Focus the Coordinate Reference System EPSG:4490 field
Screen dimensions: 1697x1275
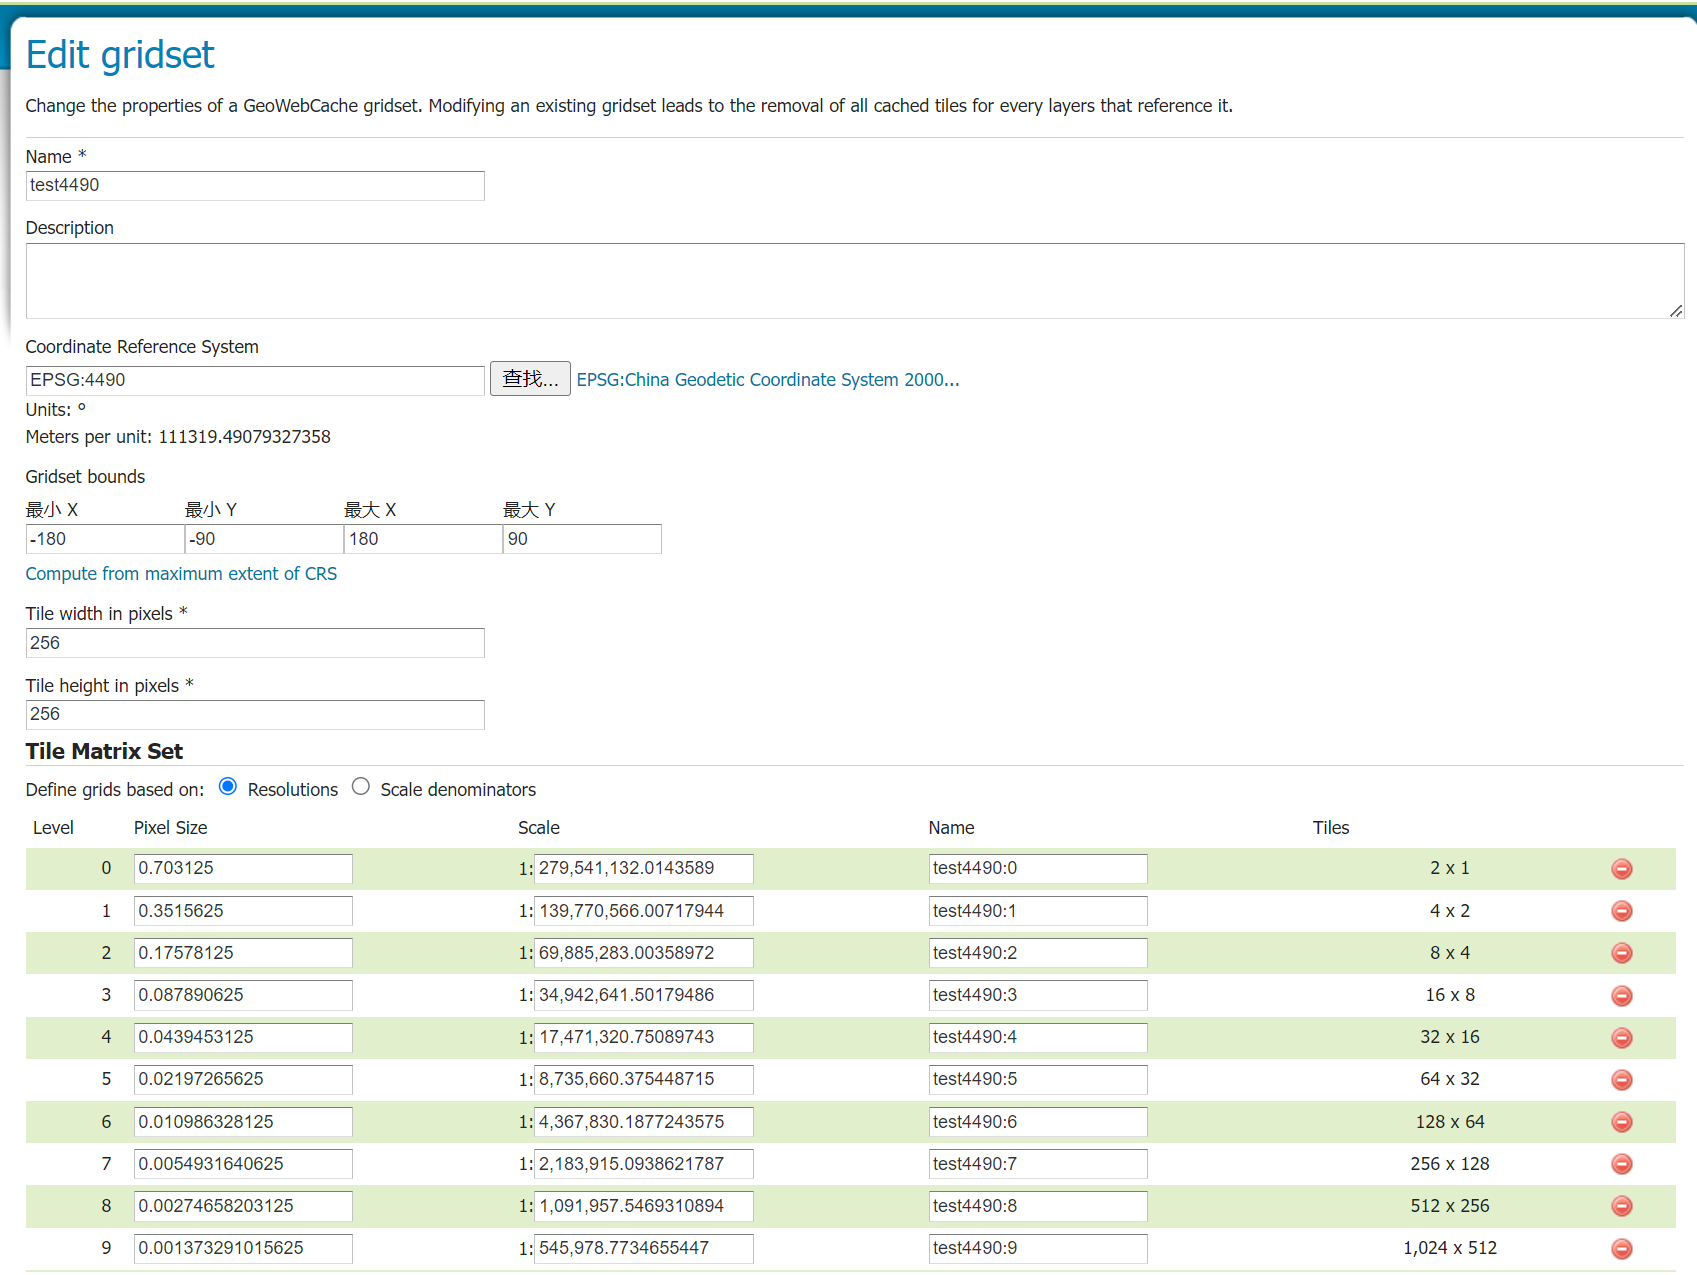point(255,381)
